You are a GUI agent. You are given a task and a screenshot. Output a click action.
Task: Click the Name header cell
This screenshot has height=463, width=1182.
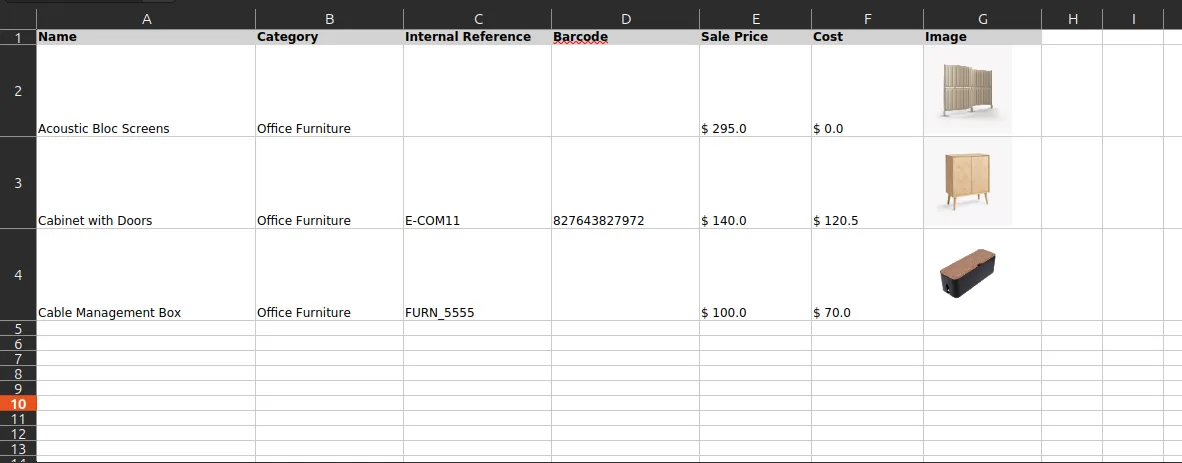tap(146, 37)
